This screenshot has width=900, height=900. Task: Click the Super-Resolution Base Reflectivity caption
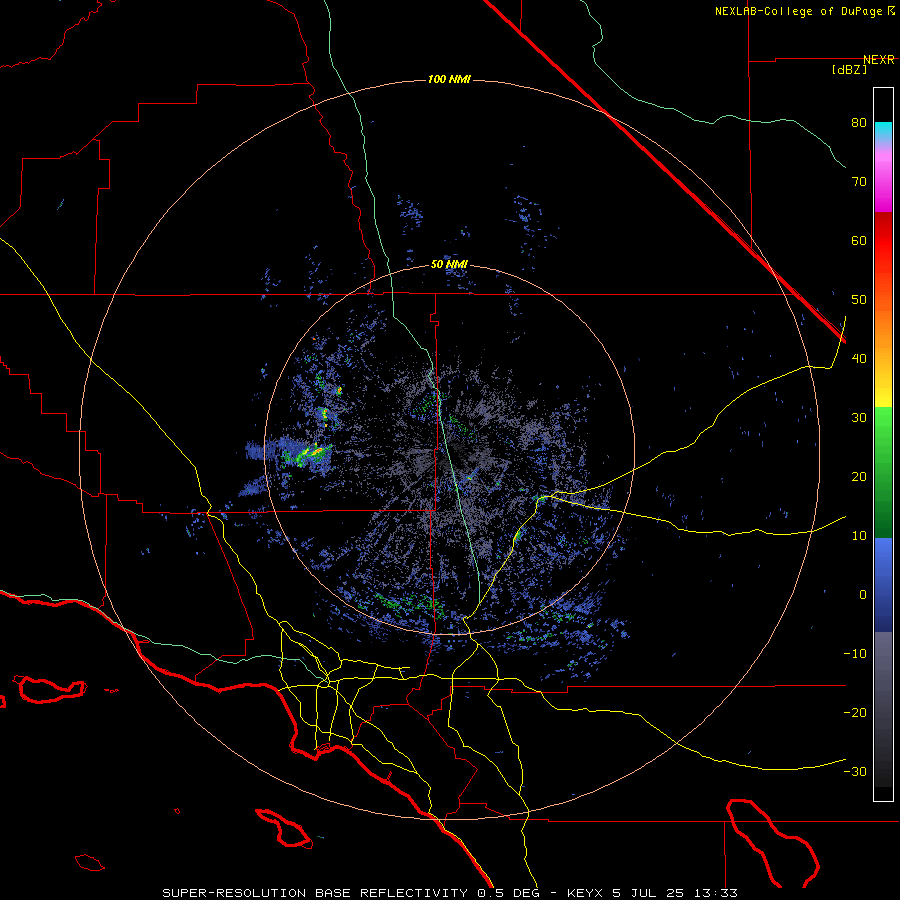coord(450,893)
